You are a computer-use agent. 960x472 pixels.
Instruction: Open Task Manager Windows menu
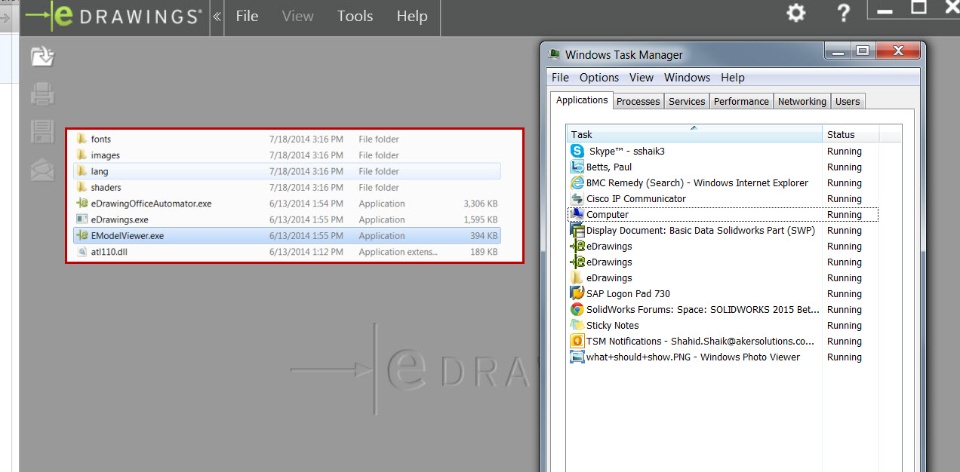pyautogui.click(x=687, y=78)
